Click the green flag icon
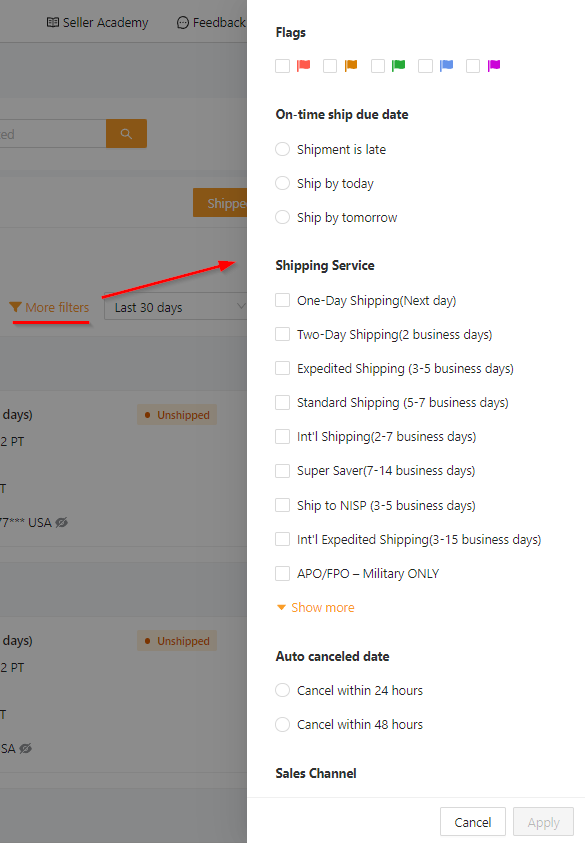 click(398, 66)
